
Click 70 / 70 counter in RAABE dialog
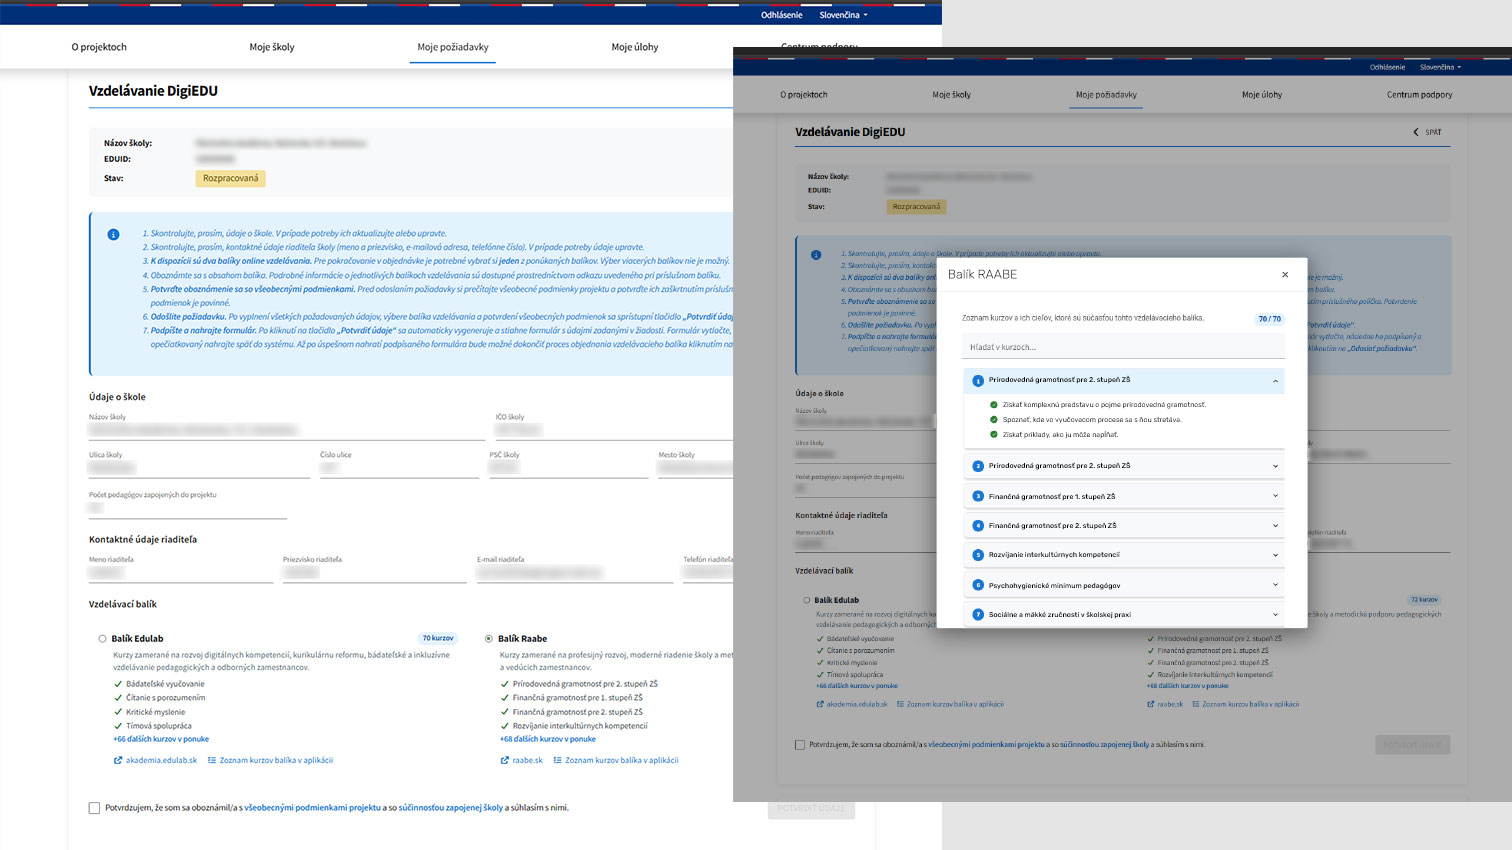click(x=1270, y=319)
